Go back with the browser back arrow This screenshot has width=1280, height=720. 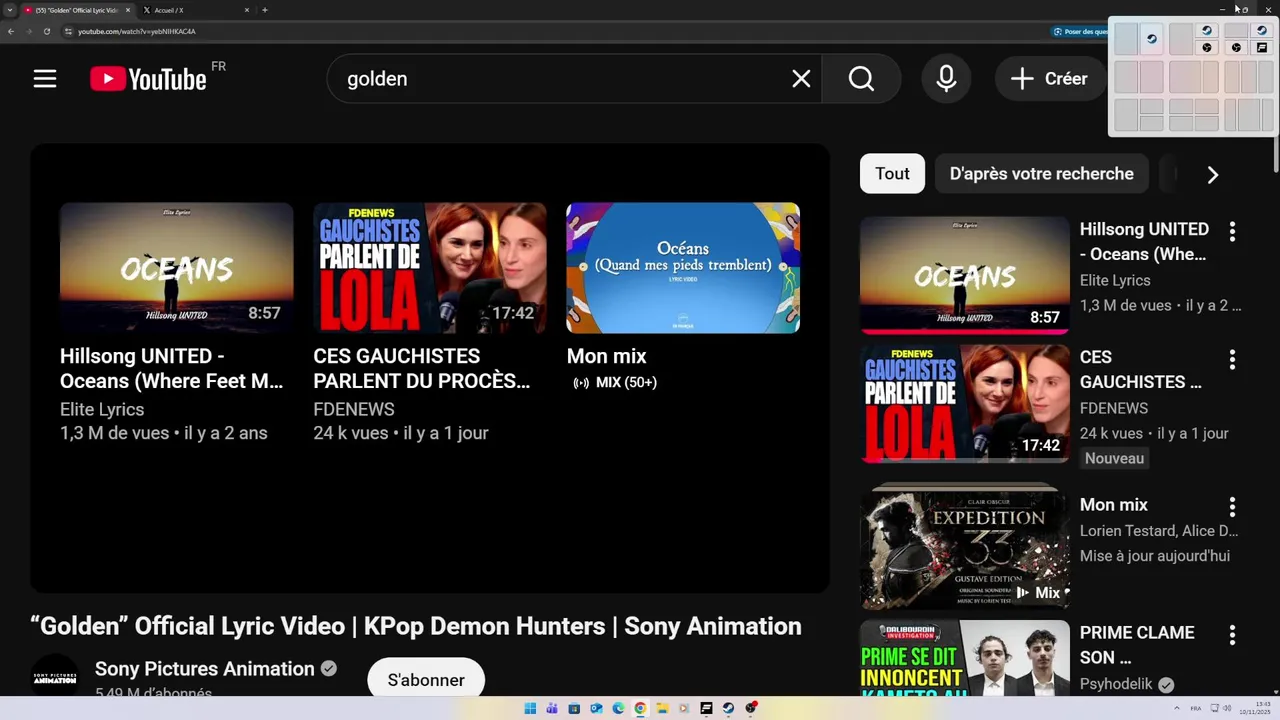[x=11, y=31]
